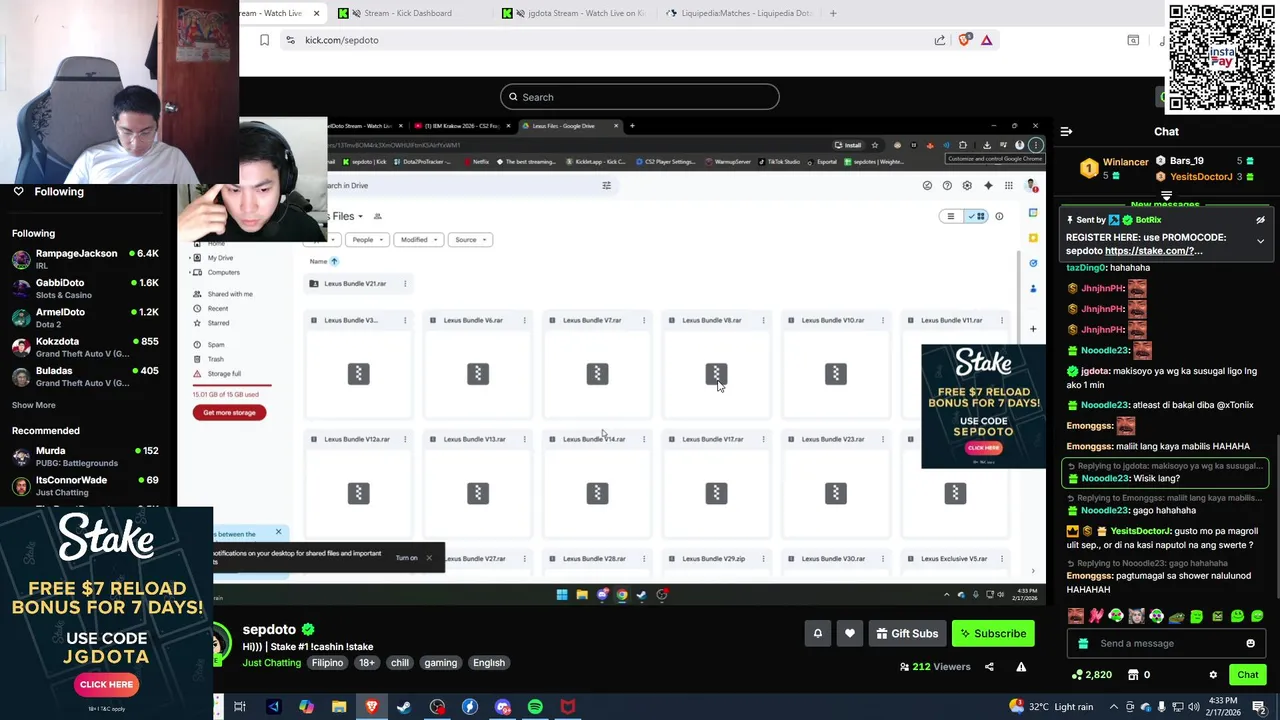Open Starred in Drive sidebar

tap(218, 323)
